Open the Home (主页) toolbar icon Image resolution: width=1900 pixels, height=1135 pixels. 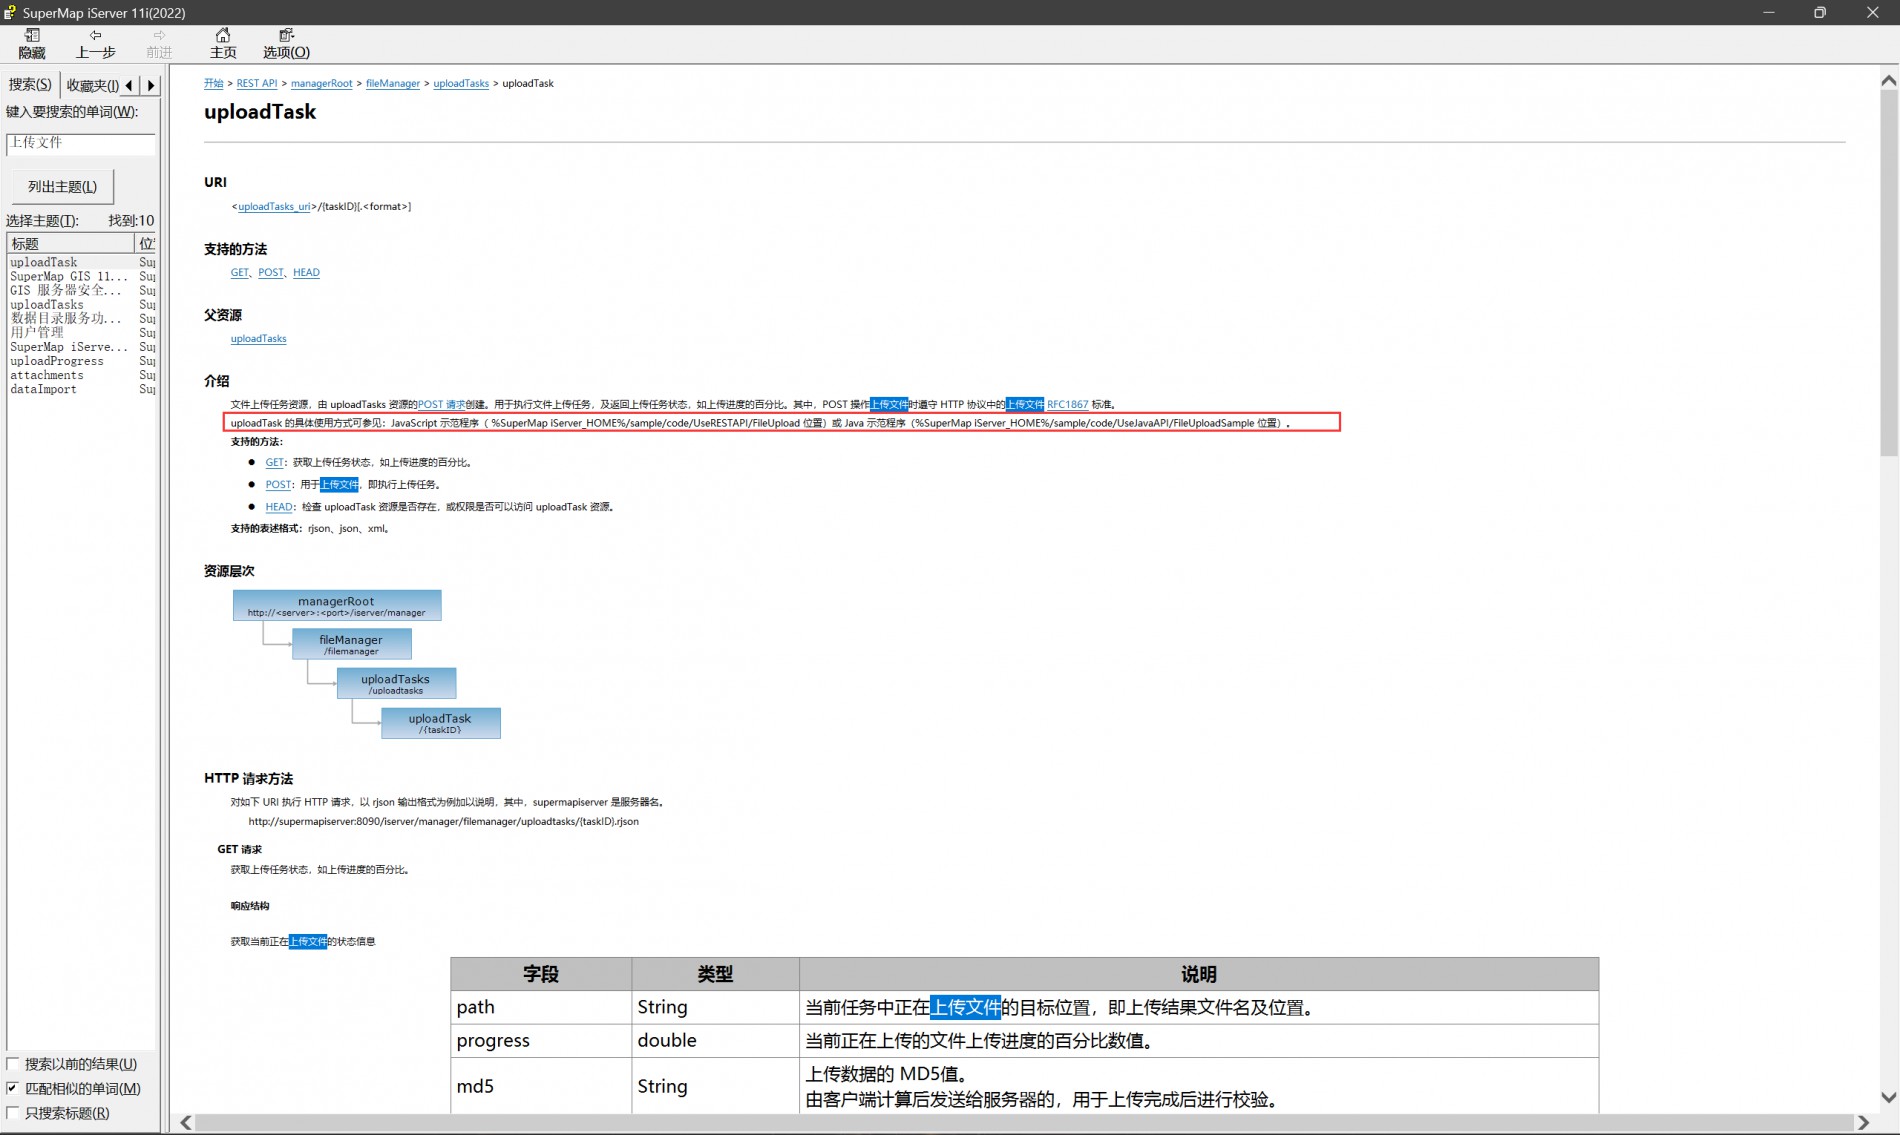223,43
